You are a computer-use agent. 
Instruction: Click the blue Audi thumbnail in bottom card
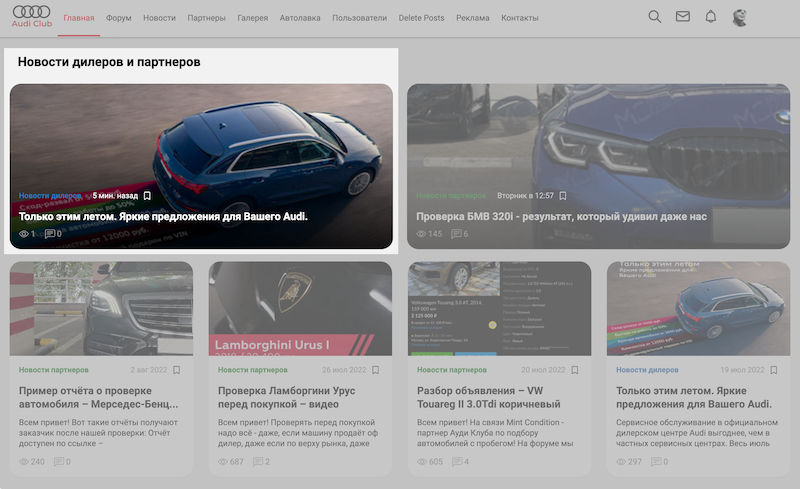point(698,309)
